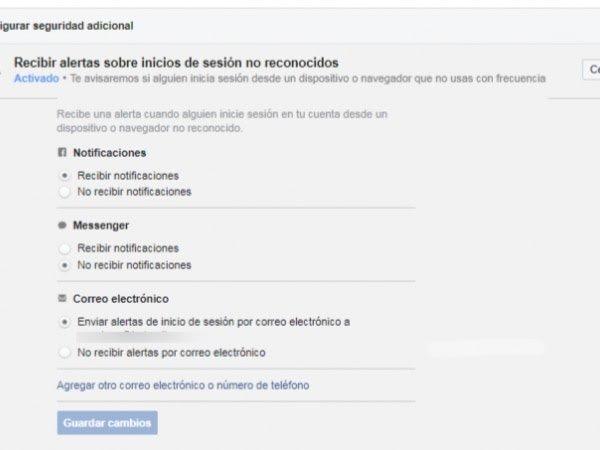Click the Facebook icon beside Notificaciones
Image resolution: width=600 pixels, height=450 pixels.
[62, 152]
